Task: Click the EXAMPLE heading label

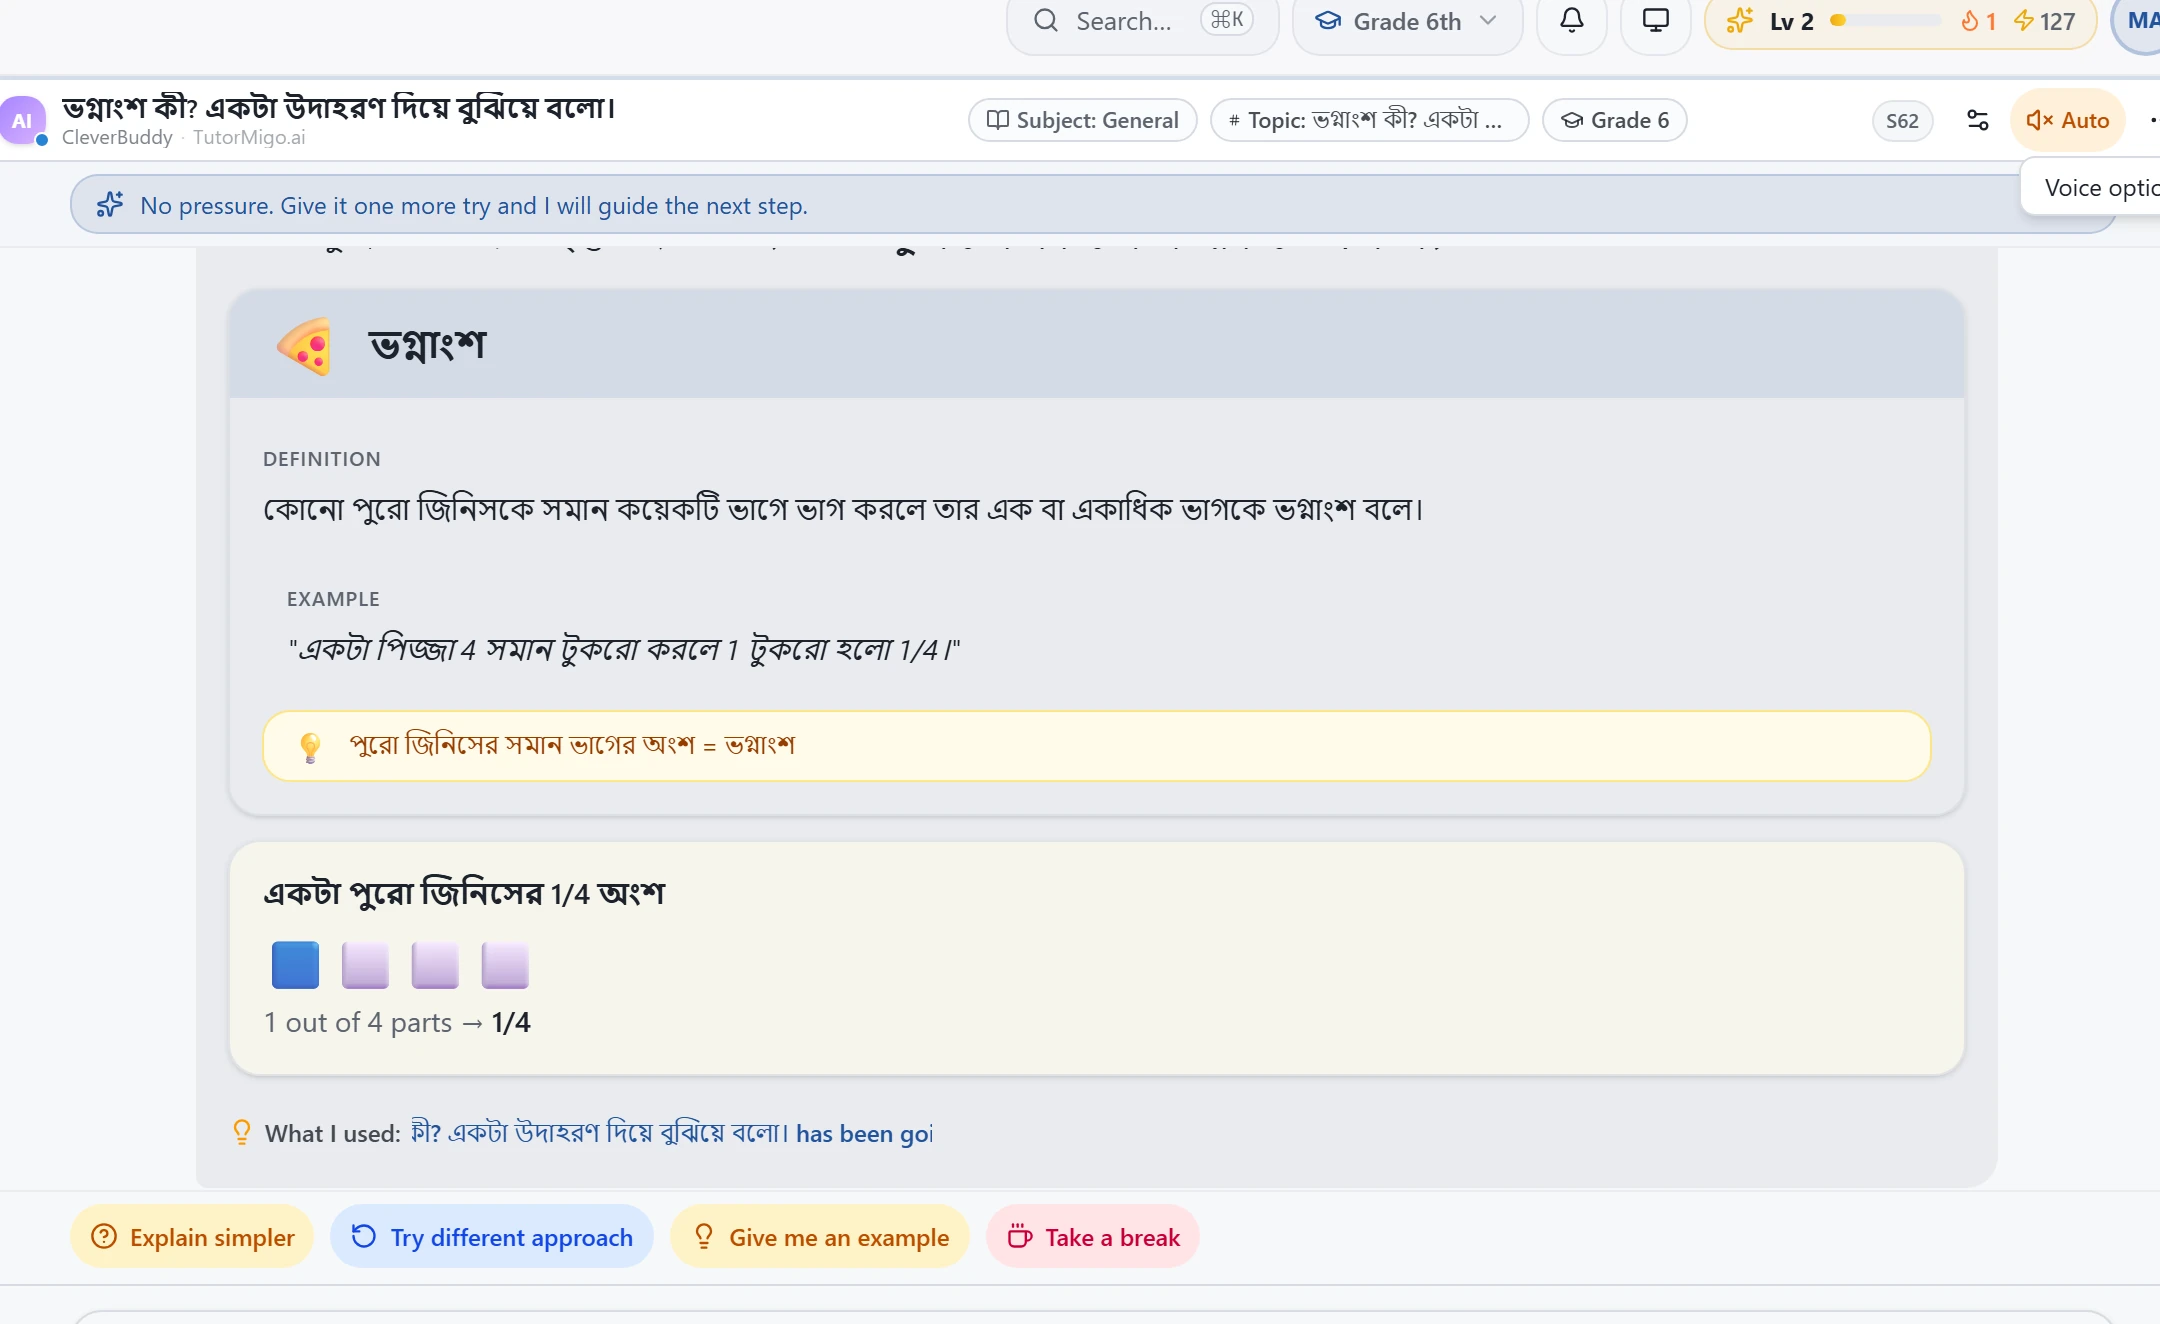Action: pyautogui.click(x=333, y=599)
